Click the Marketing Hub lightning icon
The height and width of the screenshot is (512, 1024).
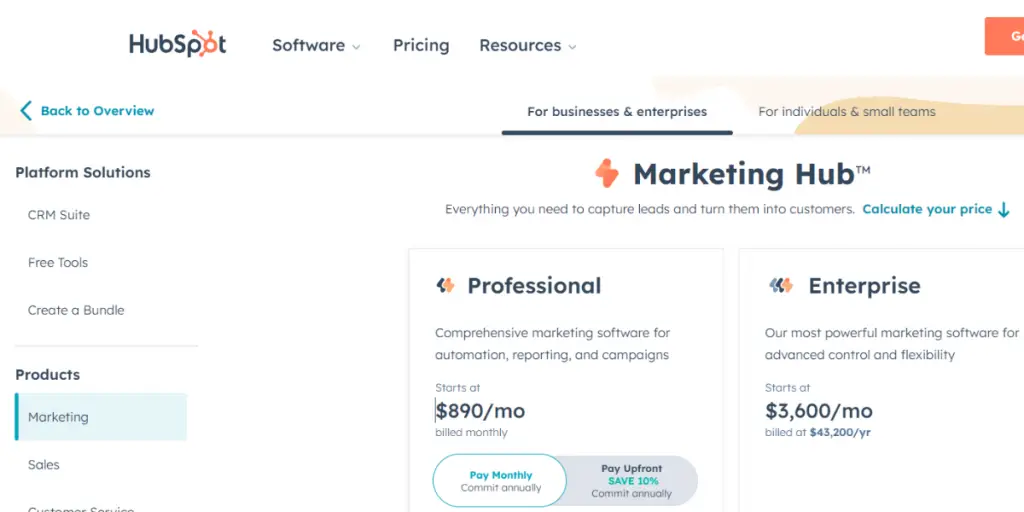pyautogui.click(x=606, y=174)
